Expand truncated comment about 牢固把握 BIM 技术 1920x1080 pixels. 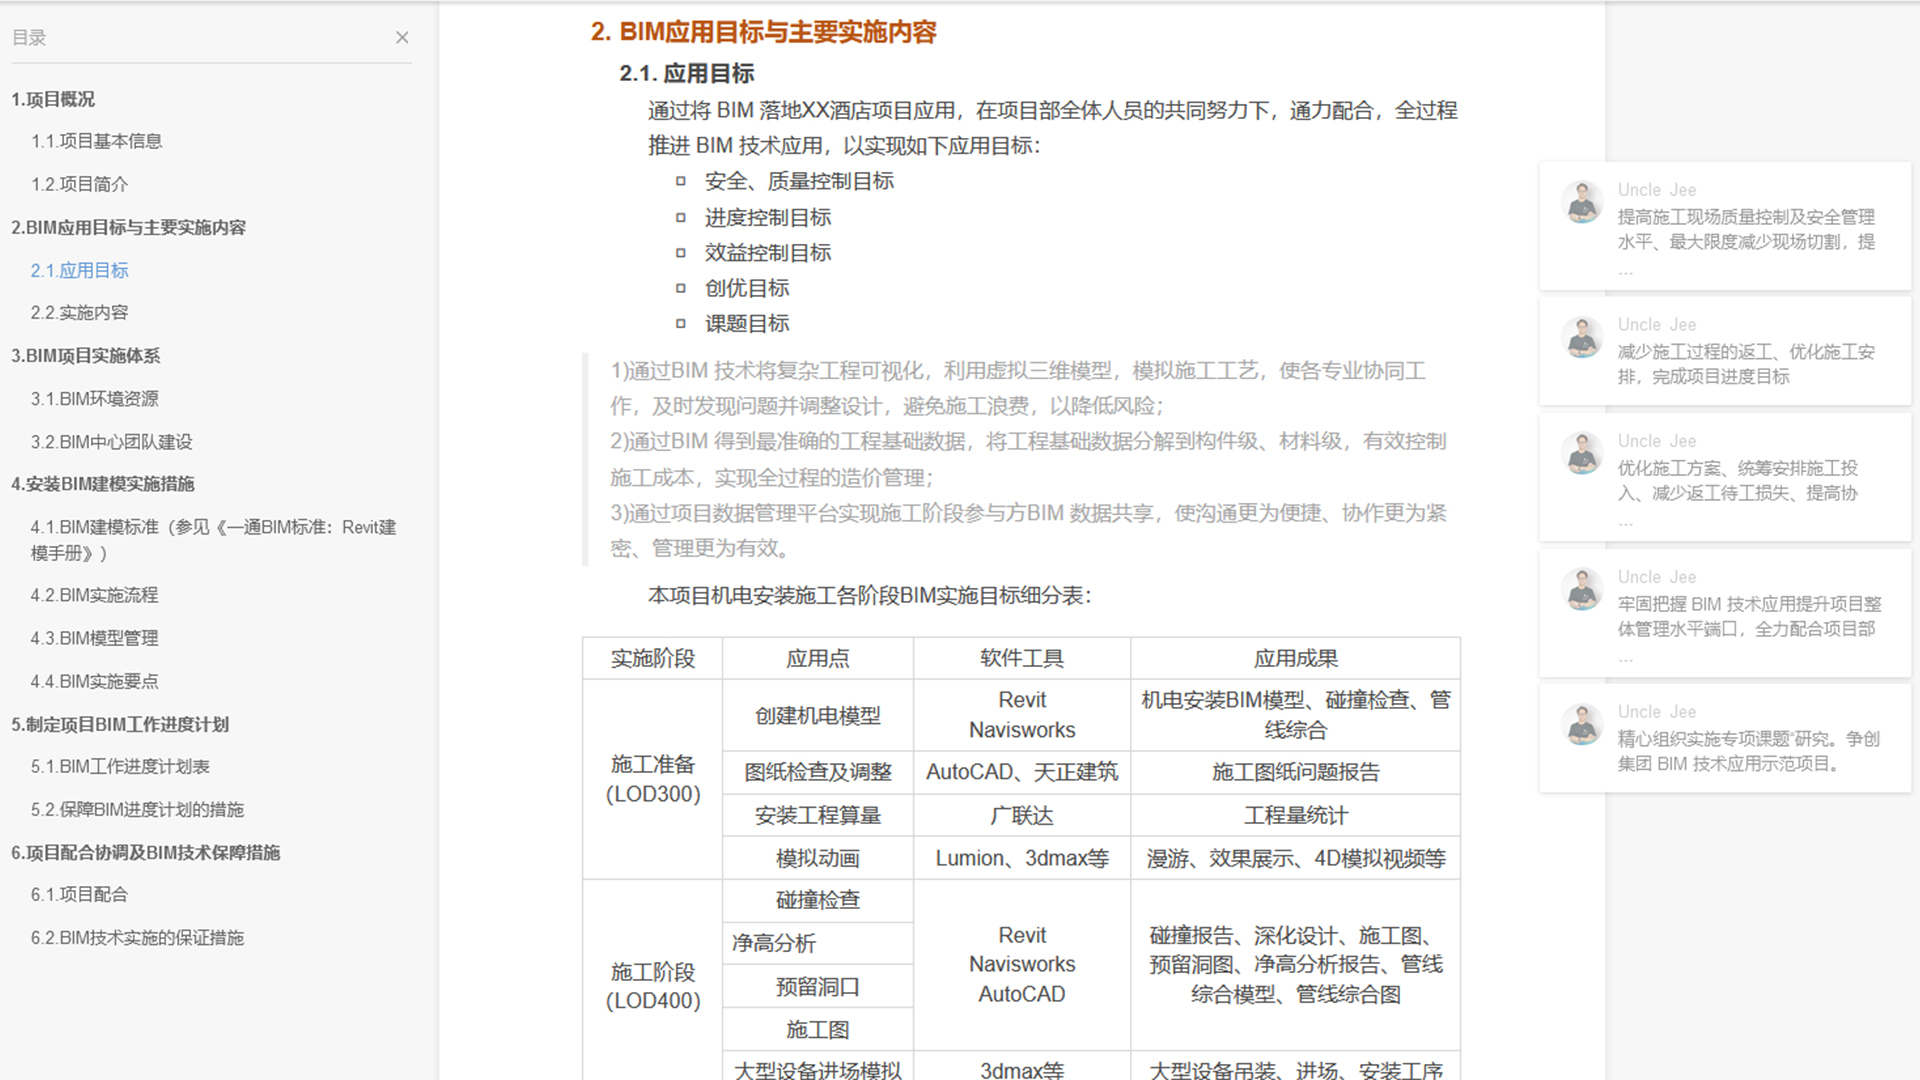(1725, 613)
